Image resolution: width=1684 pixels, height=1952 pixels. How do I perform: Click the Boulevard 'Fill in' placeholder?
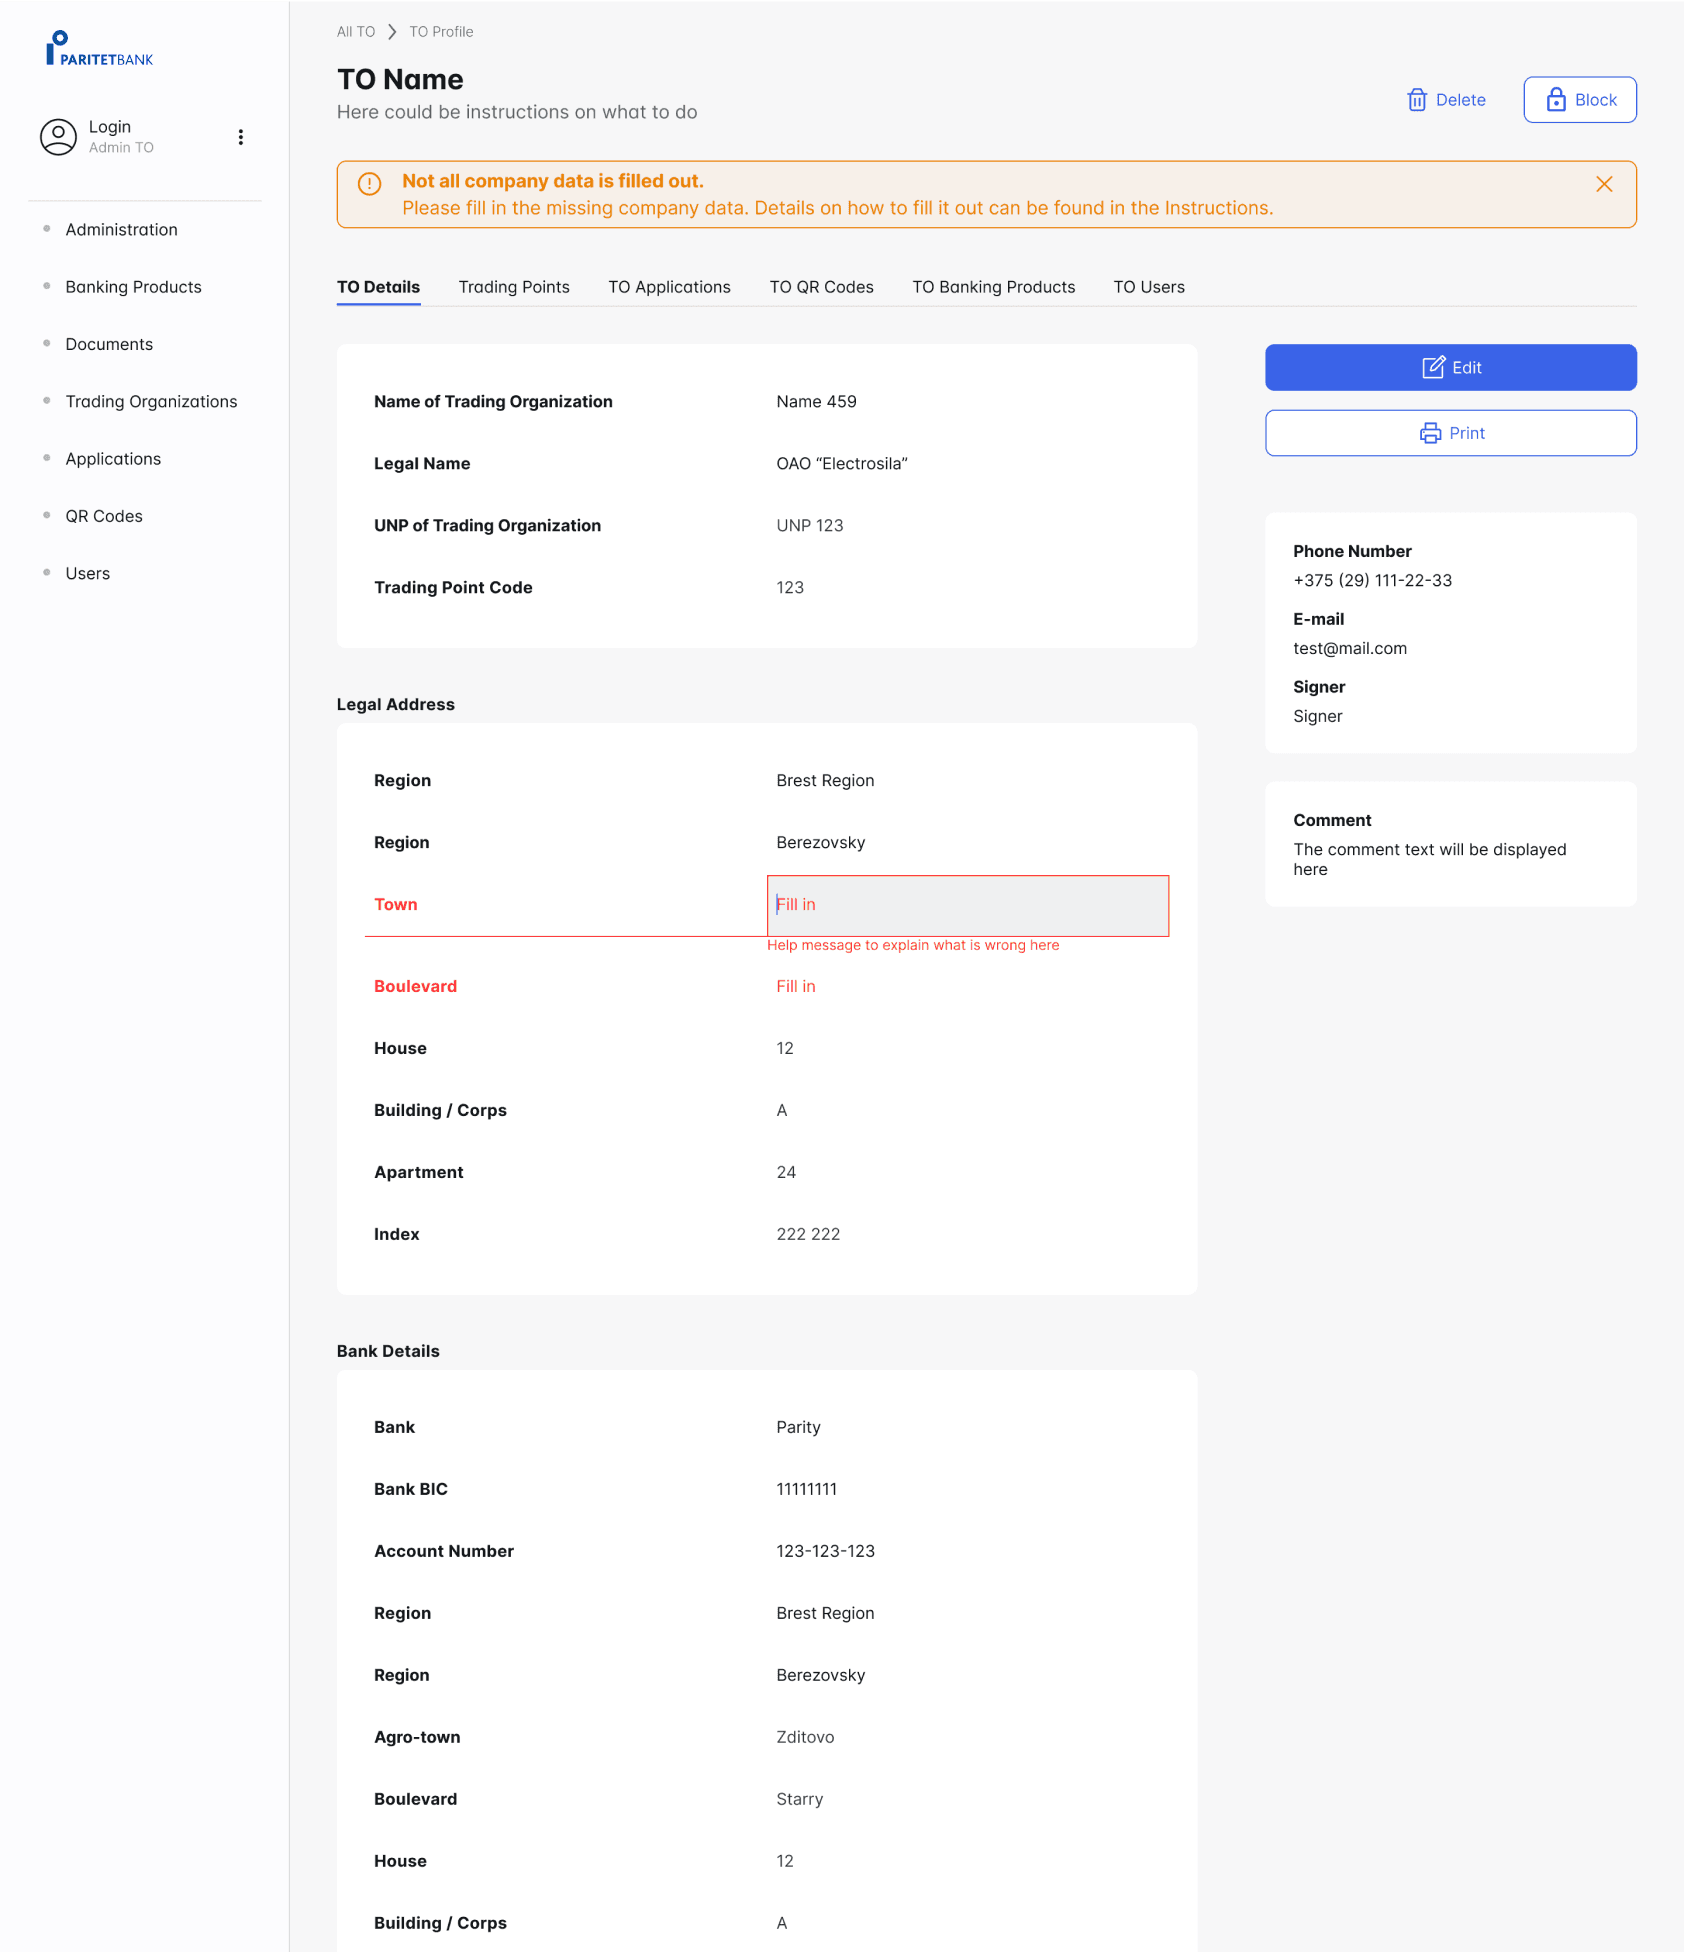coord(796,987)
